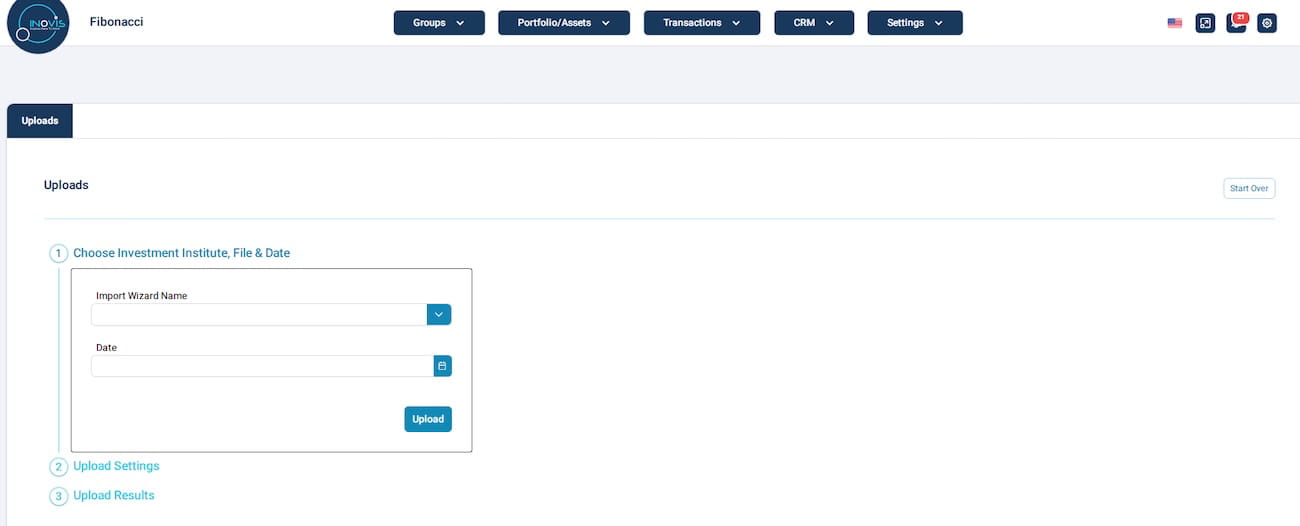Change language via the US flag icon
The height and width of the screenshot is (526, 1300).
point(1175,23)
